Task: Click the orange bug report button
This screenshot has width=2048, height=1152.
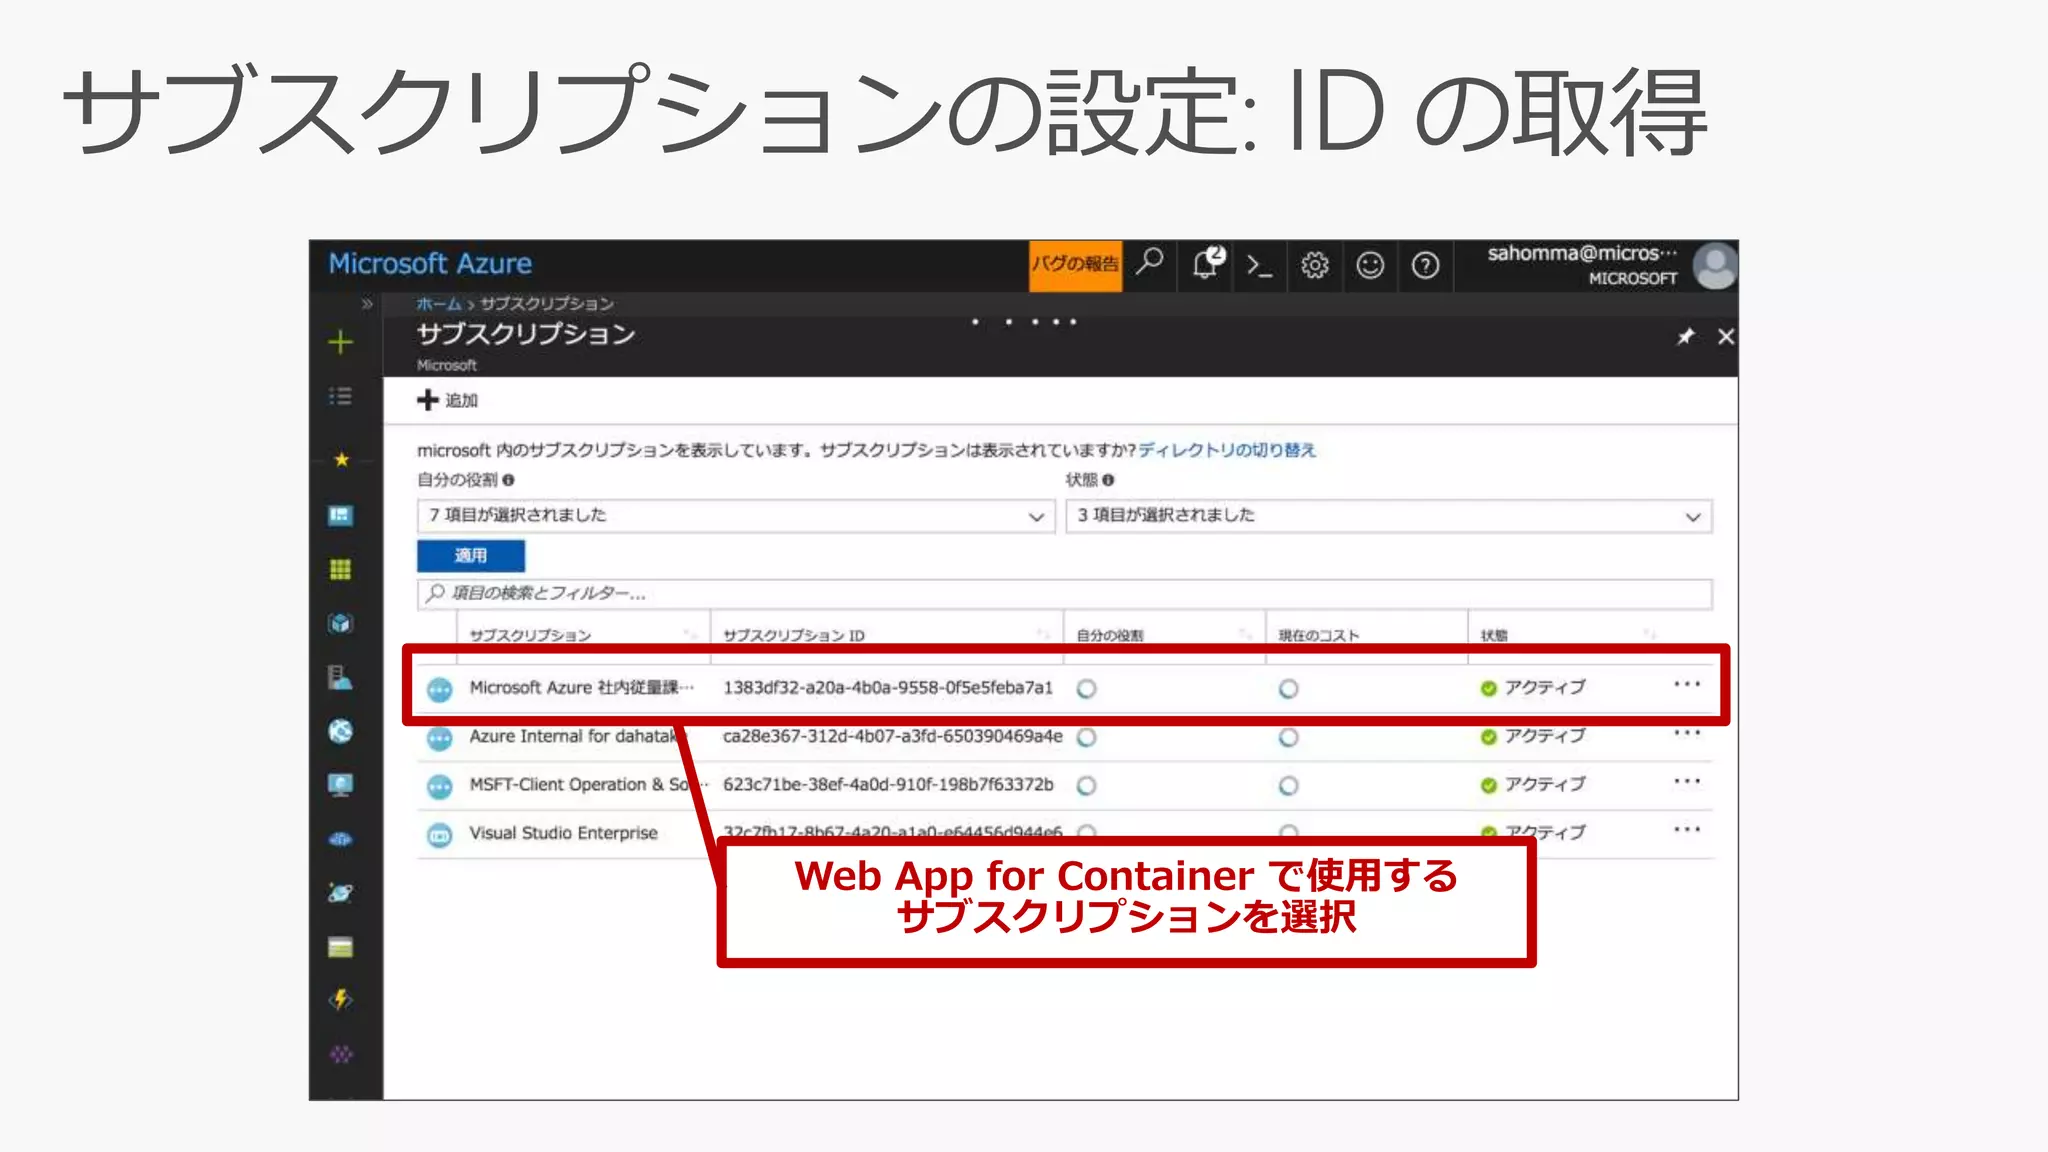Action: pyautogui.click(x=1075, y=265)
